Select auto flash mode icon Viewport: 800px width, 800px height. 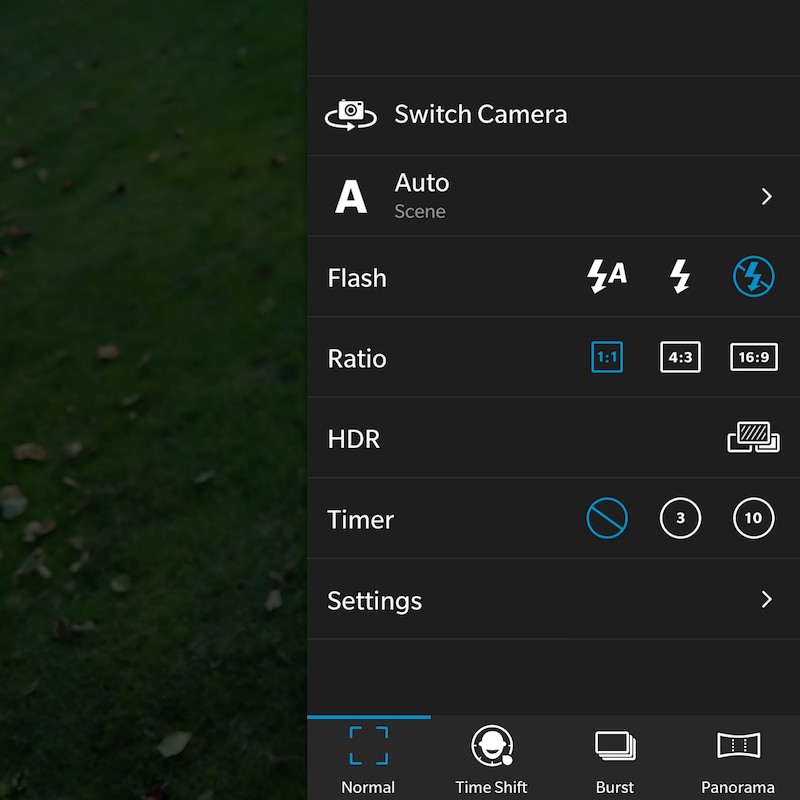tap(607, 276)
